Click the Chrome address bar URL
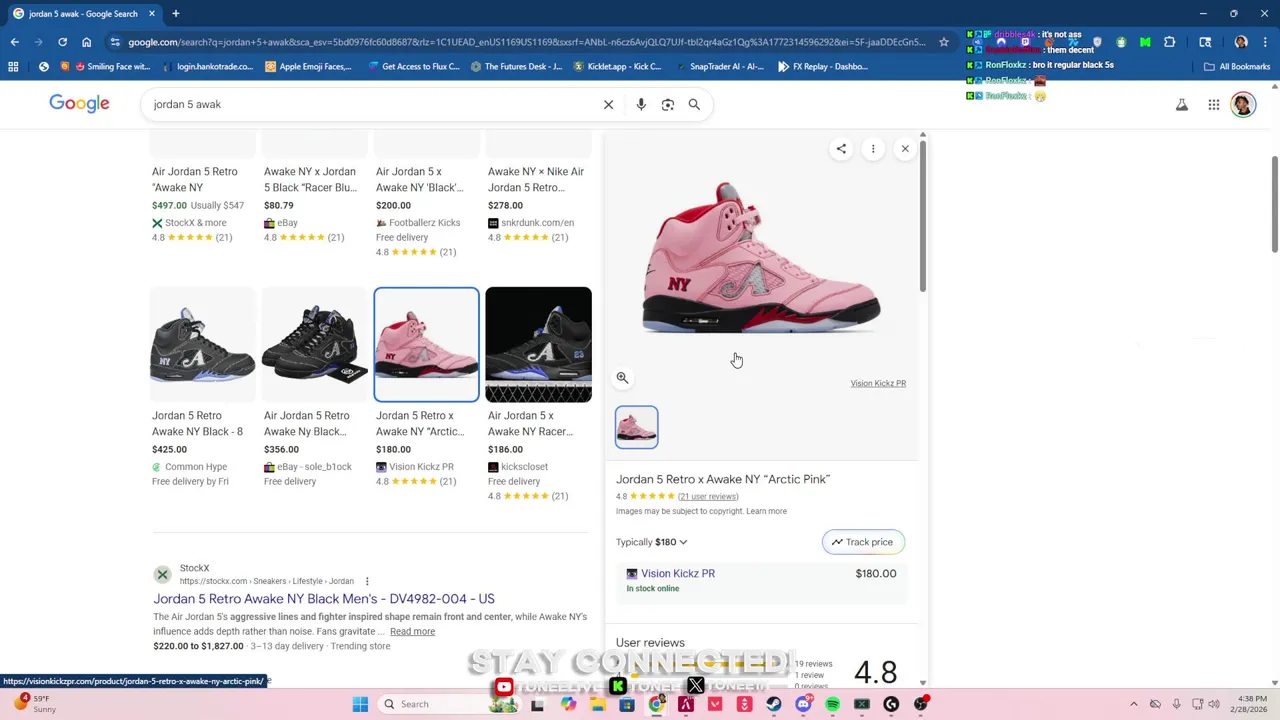This screenshot has width=1280, height=720. tap(527, 42)
